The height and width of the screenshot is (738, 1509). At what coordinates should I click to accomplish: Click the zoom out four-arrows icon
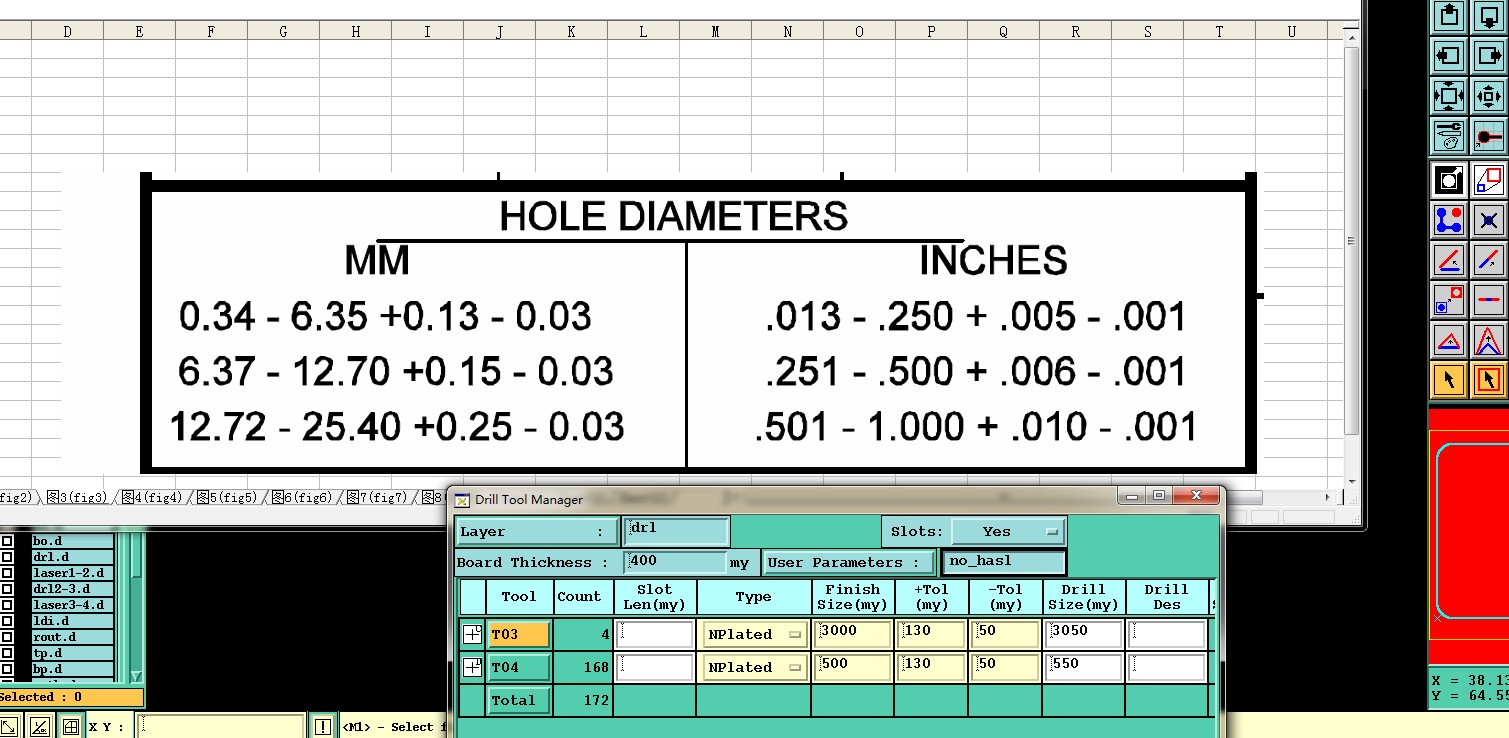coord(1449,96)
